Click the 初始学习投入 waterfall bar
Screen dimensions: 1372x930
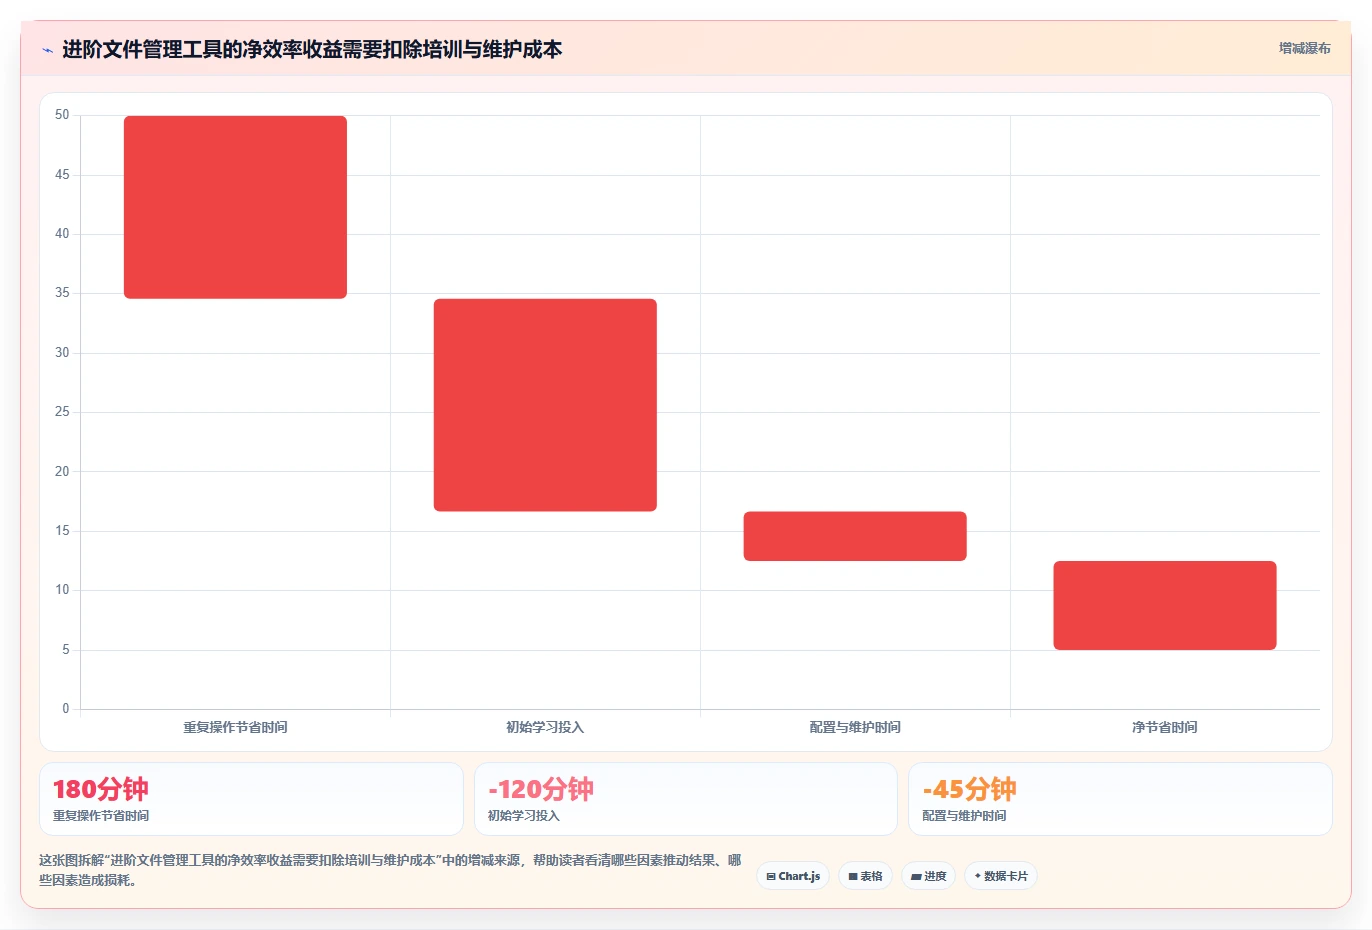[x=545, y=405]
